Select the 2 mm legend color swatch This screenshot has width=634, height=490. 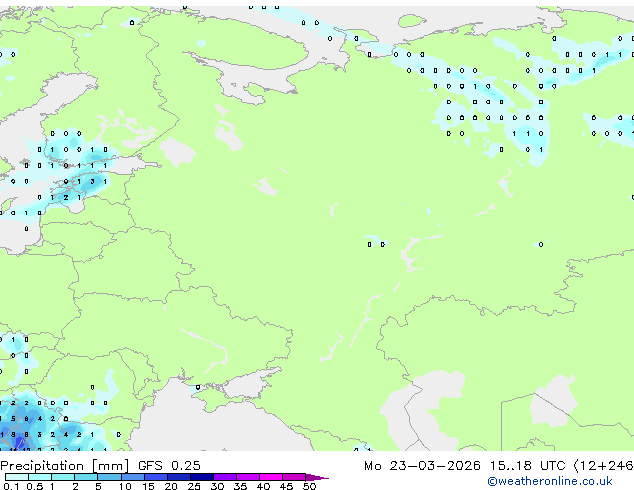[86, 477]
